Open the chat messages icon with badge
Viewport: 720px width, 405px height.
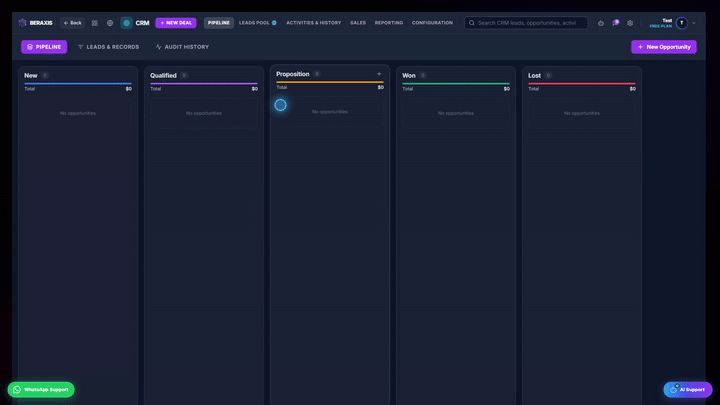coord(615,23)
